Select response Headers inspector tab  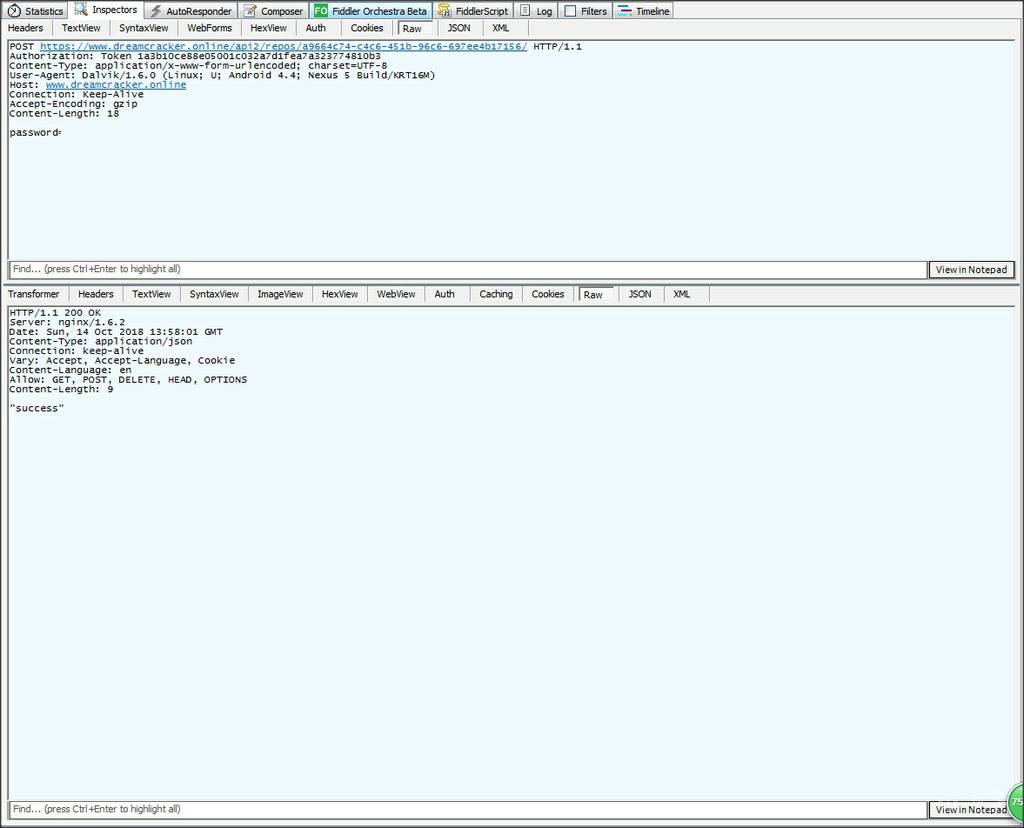coord(95,294)
